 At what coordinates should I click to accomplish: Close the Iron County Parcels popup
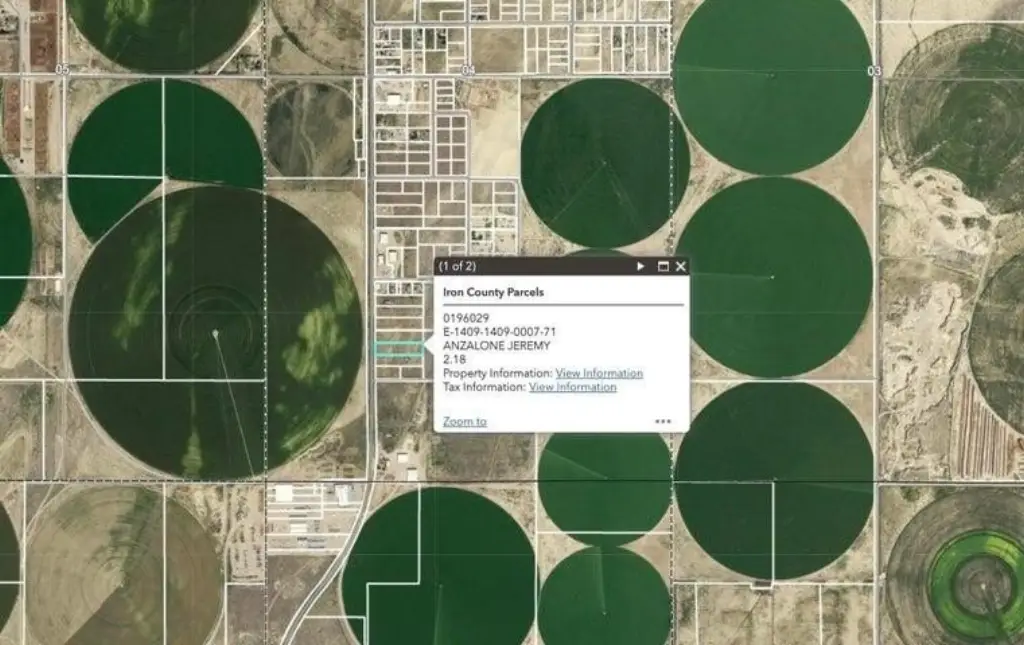tap(681, 267)
